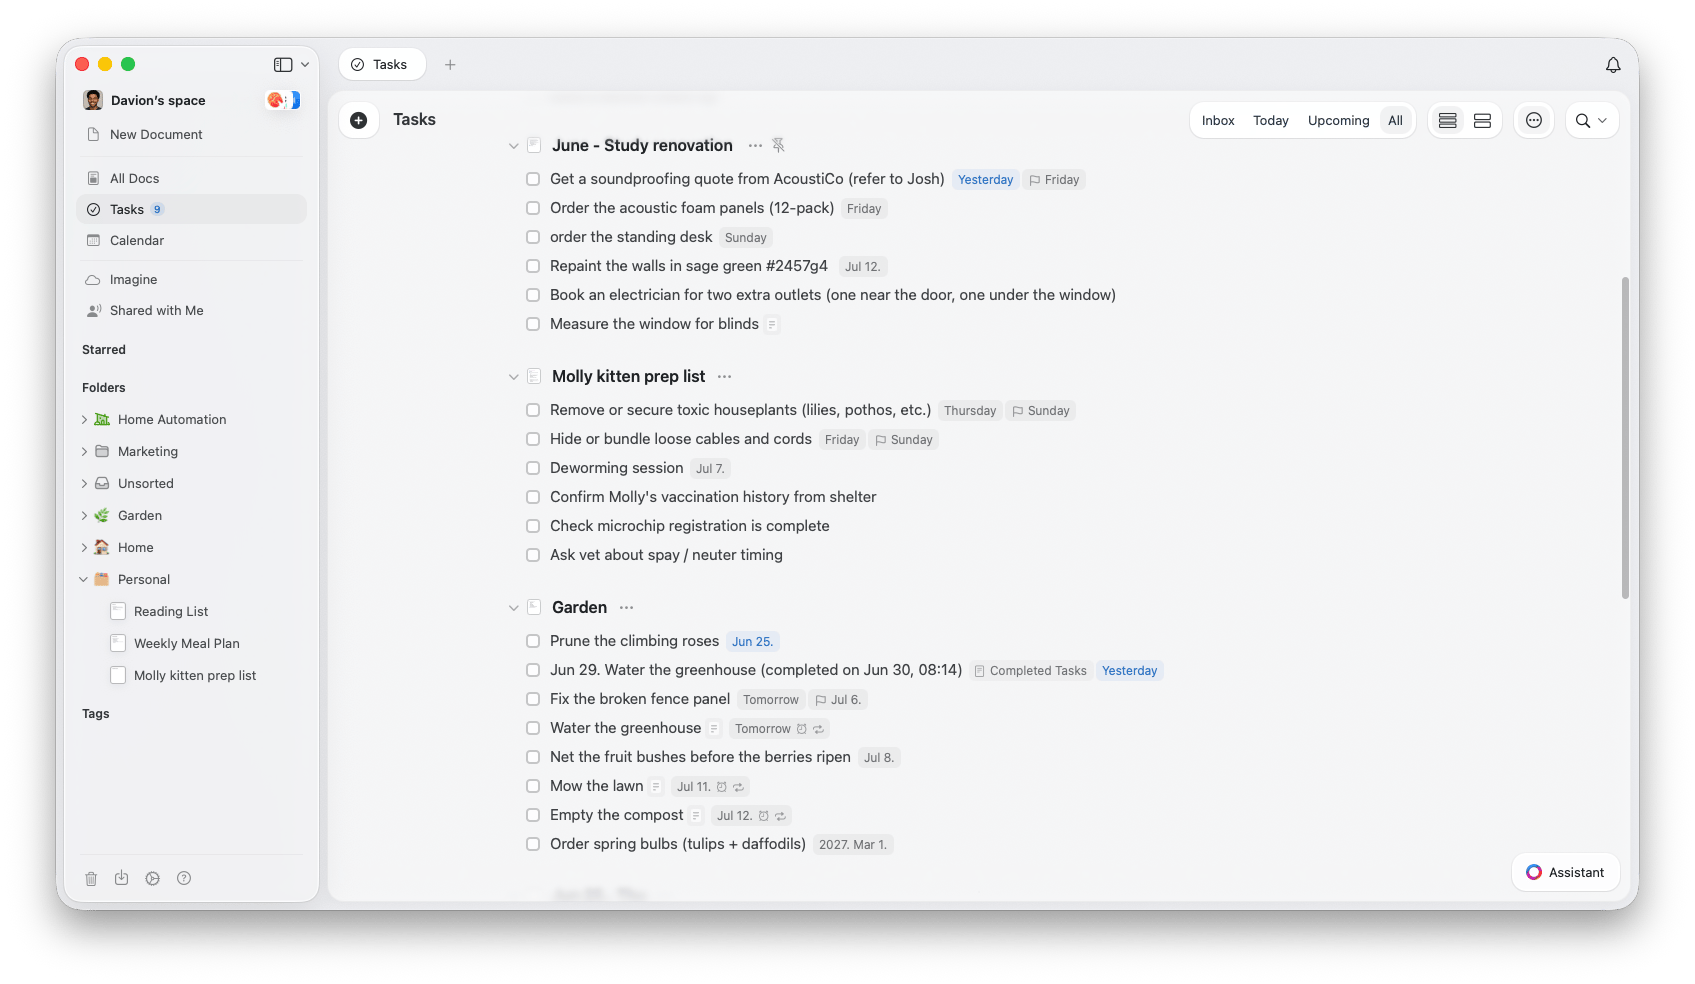1695x984 pixels.
Task: Click the document icon of Garden section header
Action: pyautogui.click(x=534, y=608)
